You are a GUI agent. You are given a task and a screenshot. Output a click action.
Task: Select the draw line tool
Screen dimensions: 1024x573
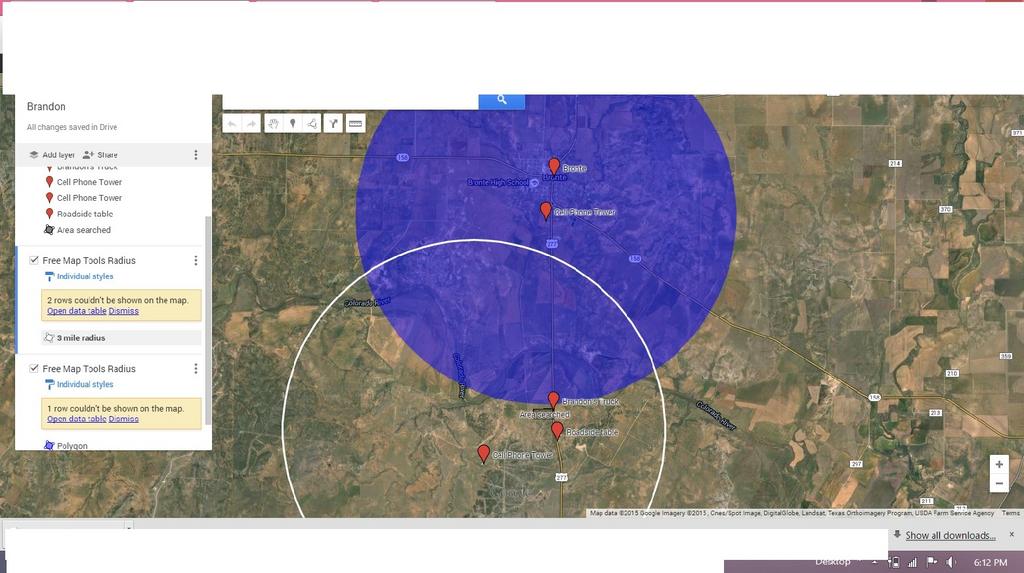coord(312,124)
